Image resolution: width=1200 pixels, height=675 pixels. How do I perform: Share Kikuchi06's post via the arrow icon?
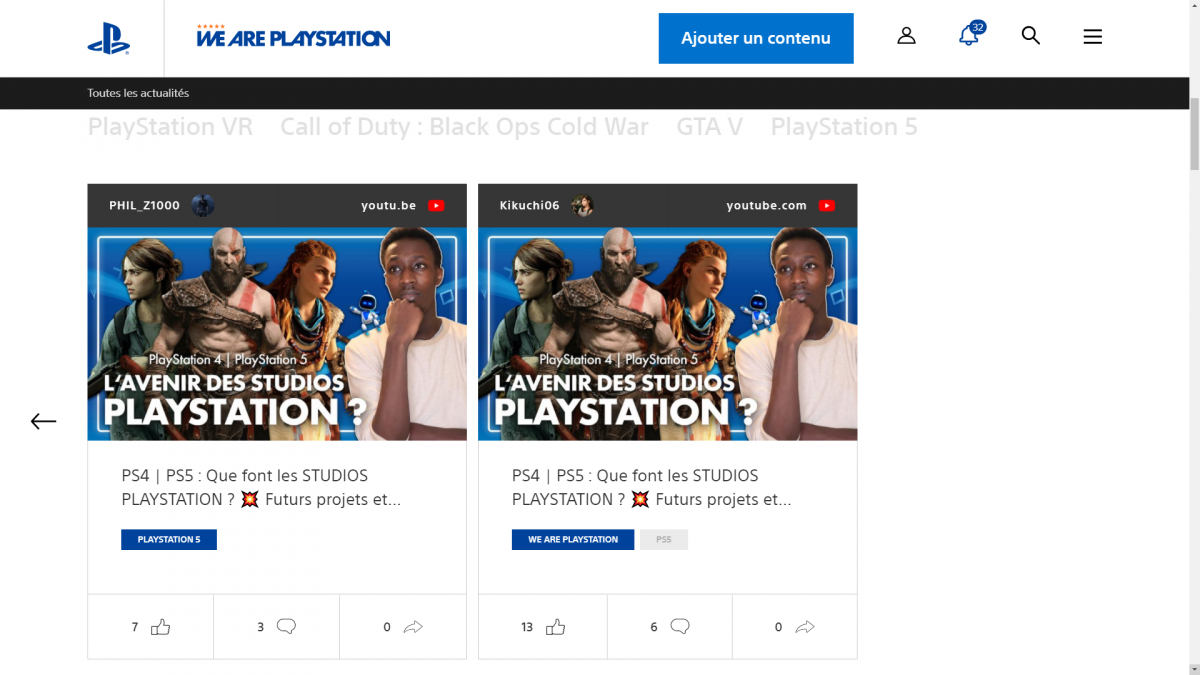(805, 627)
